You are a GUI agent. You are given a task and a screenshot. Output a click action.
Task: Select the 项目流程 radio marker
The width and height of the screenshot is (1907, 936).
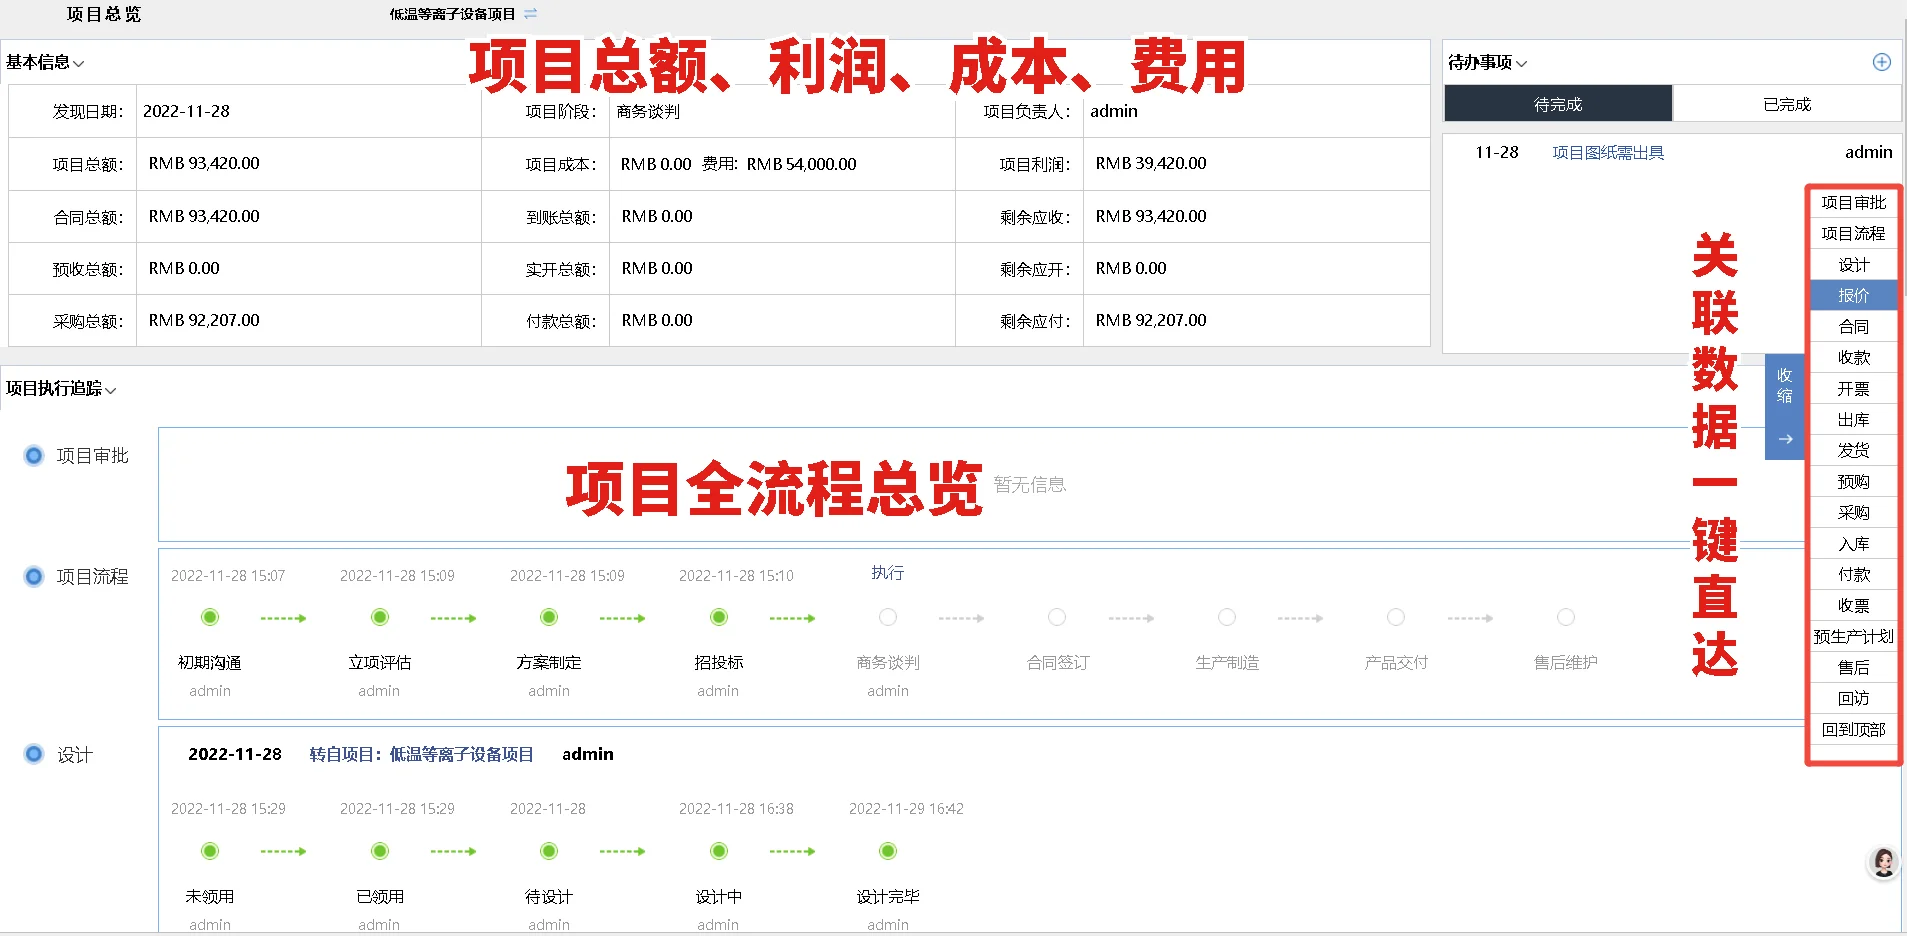tap(33, 576)
